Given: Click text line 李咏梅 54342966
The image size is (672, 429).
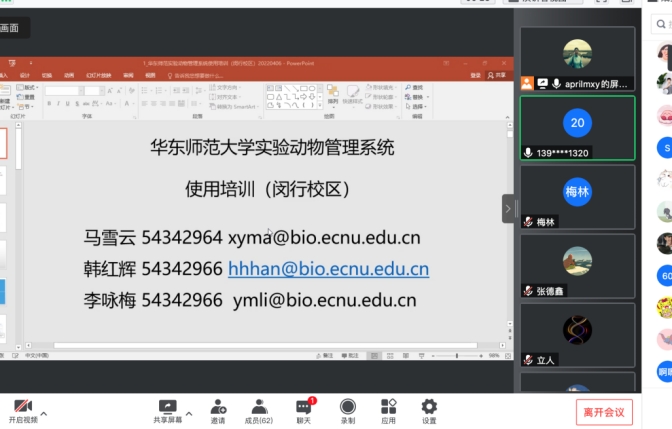Looking at the screenshot, I should [153, 300].
